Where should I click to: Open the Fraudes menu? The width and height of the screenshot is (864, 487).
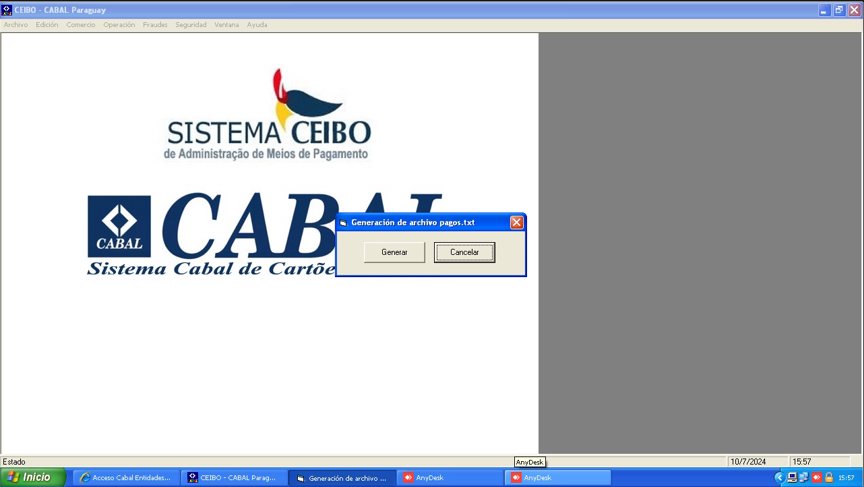(x=155, y=25)
